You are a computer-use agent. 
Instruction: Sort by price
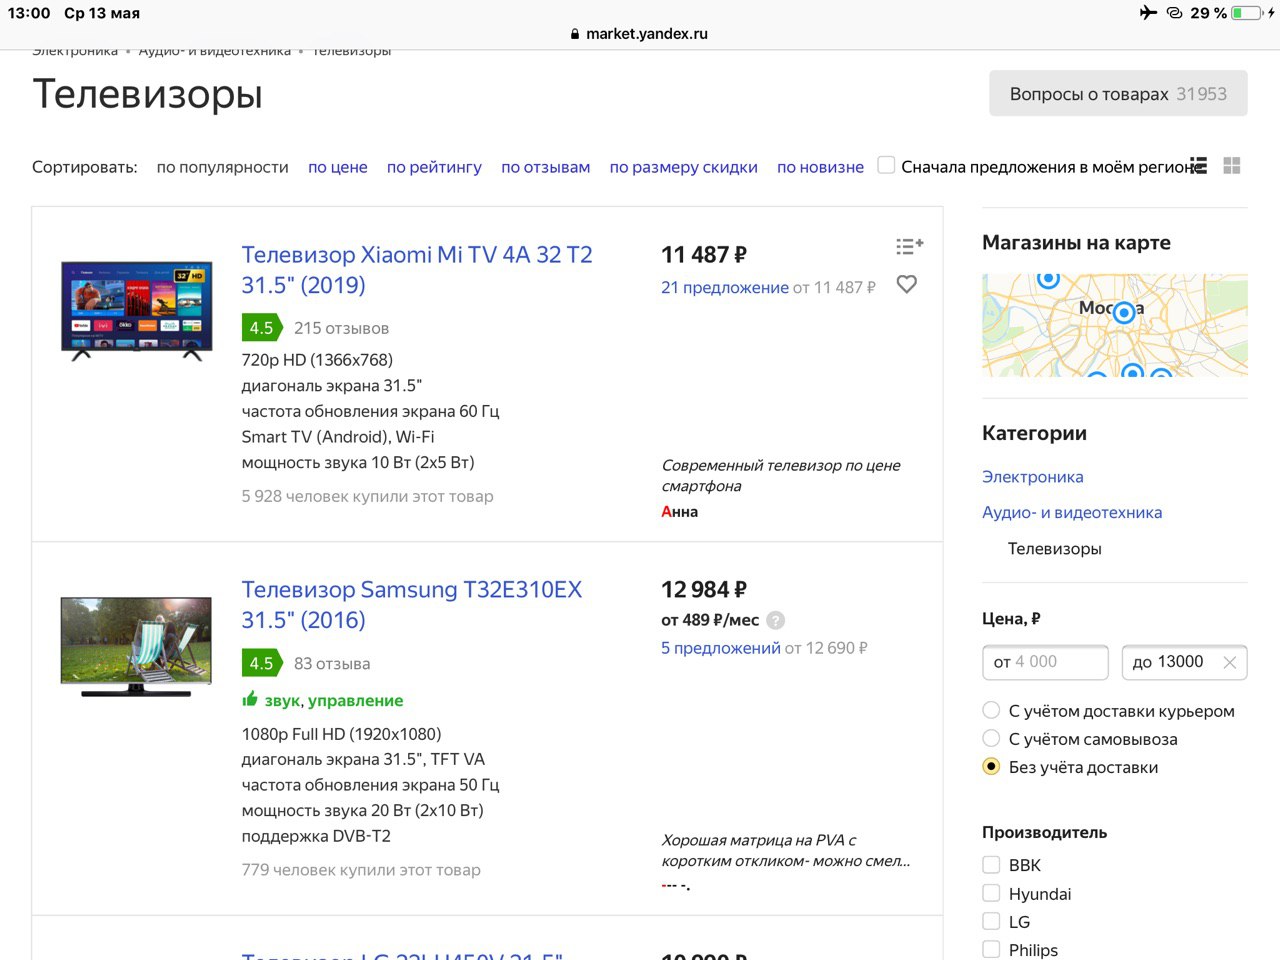(x=338, y=167)
